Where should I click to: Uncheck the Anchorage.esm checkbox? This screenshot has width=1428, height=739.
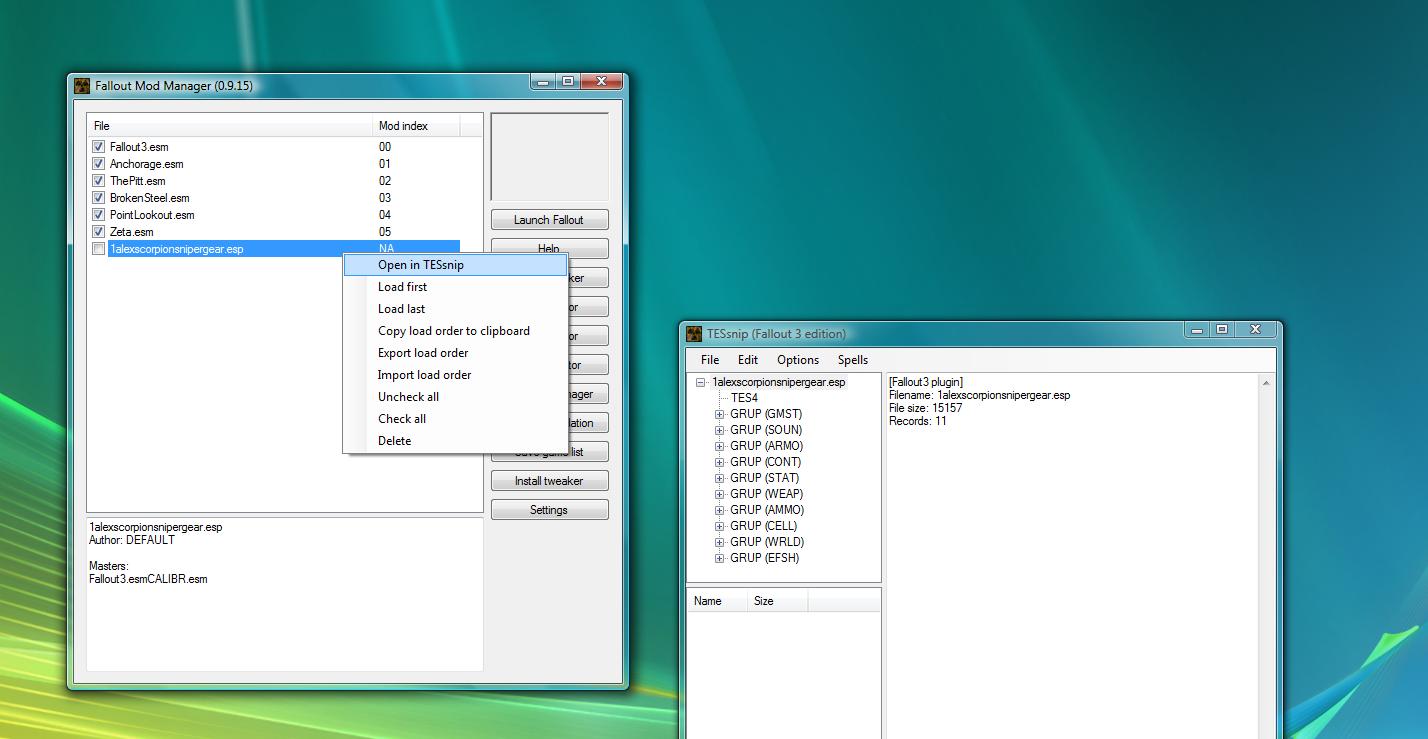click(x=98, y=164)
